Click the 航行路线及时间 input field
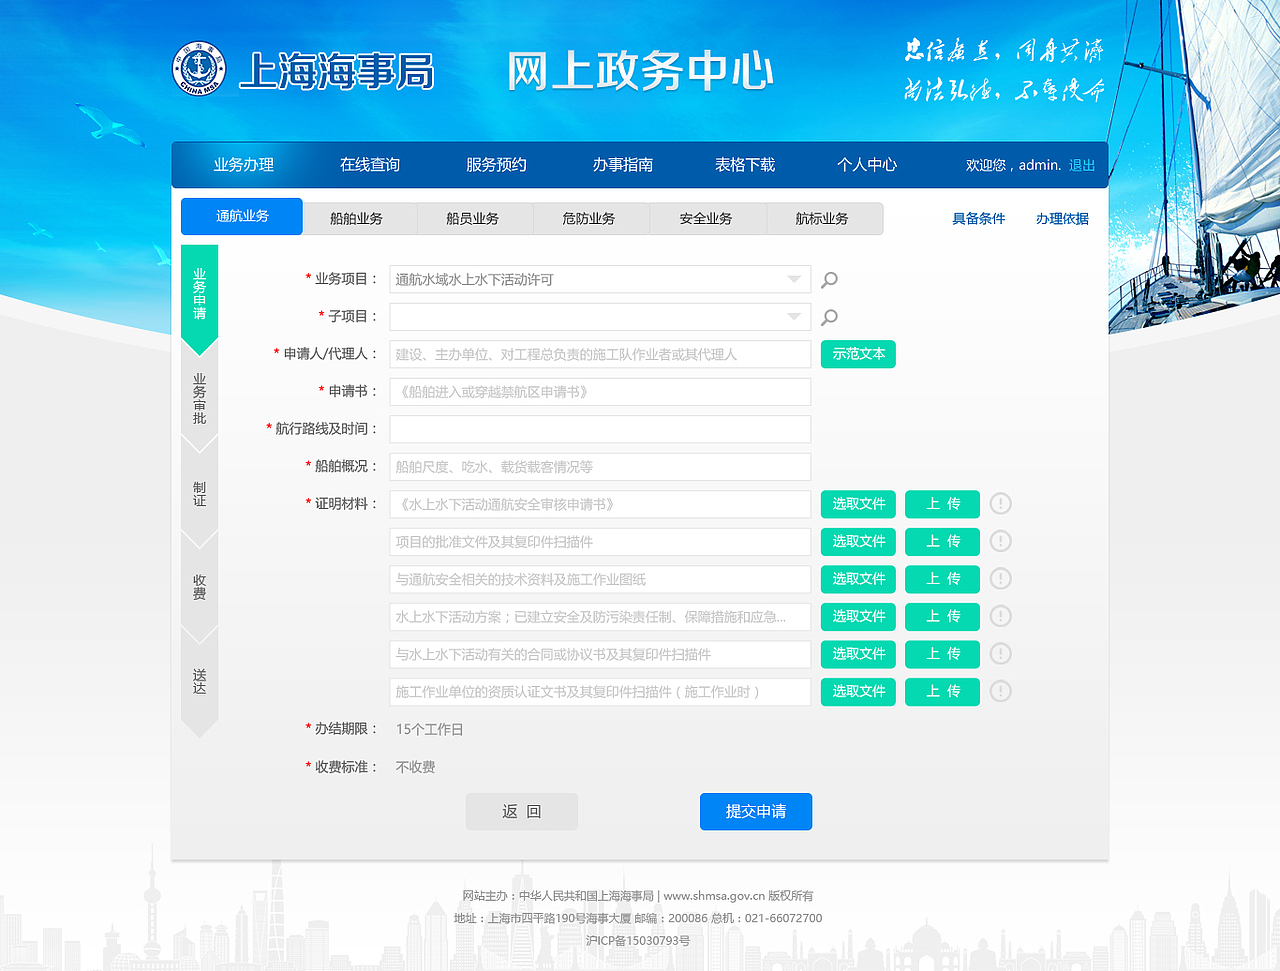Viewport: 1280px width, 971px height. [x=599, y=429]
